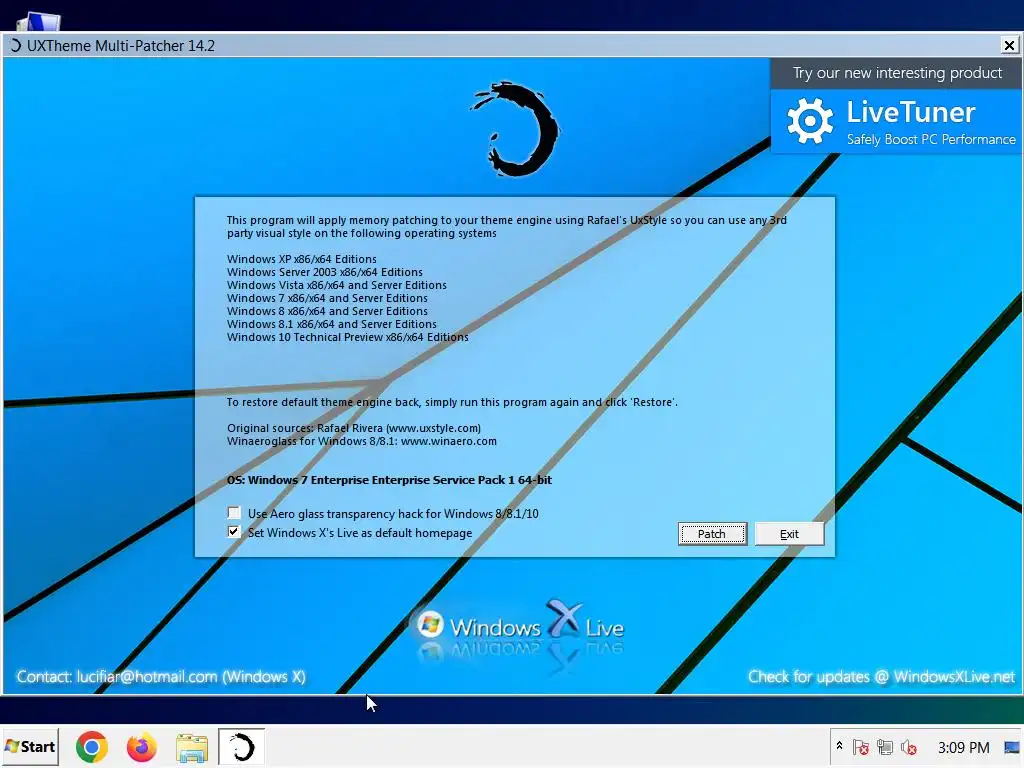
Task: Click 'Windows Server 2003 x86/x64 Editions' line
Action: point(325,272)
